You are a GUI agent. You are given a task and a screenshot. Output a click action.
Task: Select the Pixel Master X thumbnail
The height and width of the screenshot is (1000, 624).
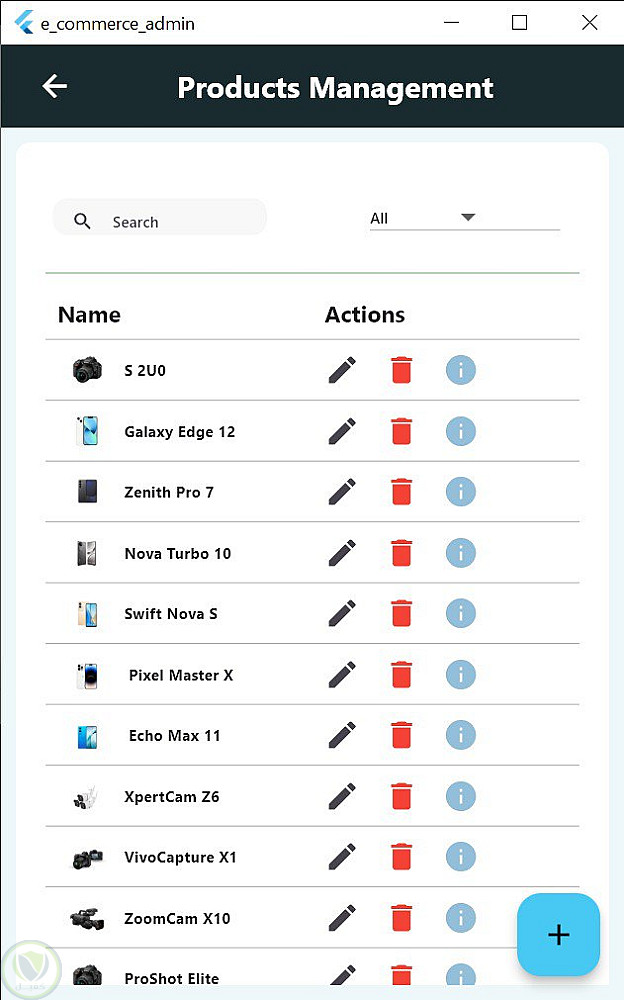point(87,676)
